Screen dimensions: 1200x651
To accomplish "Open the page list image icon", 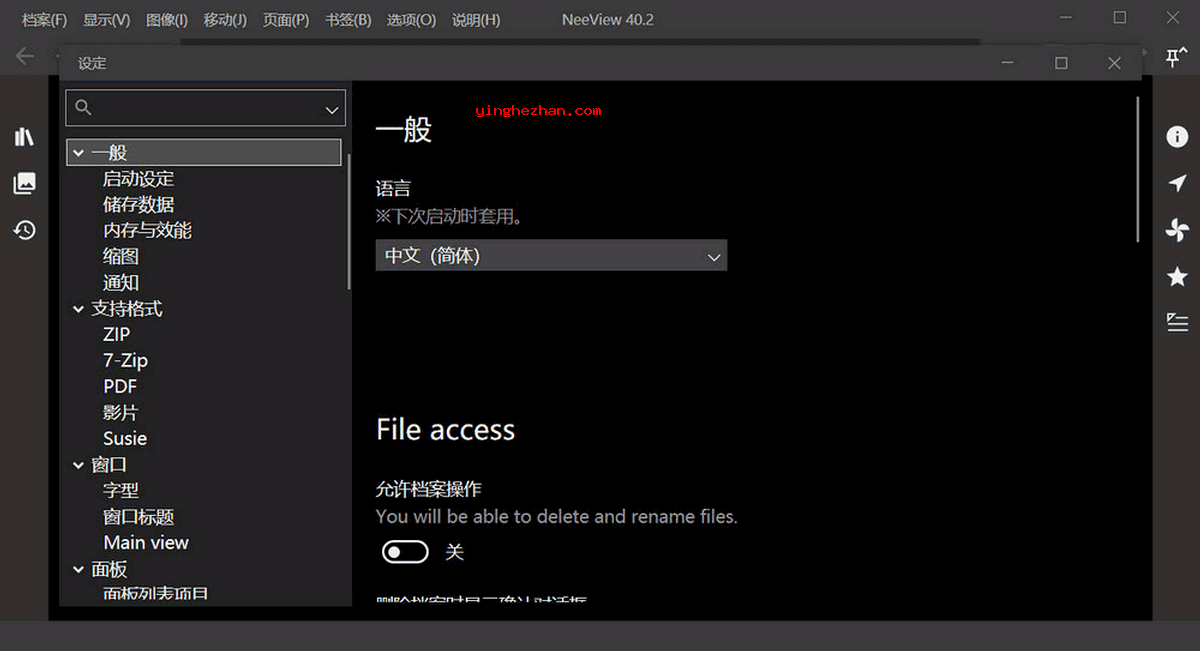I will 24,183.
